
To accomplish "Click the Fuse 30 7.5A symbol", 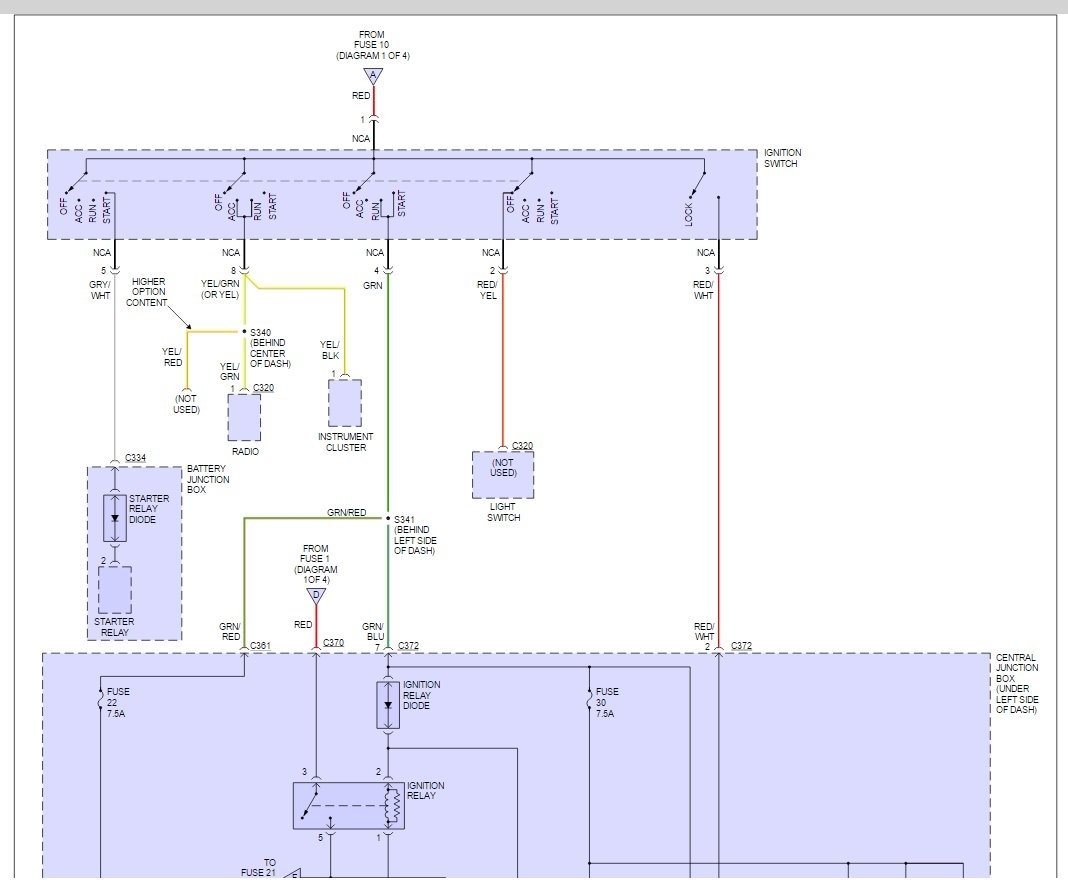I will click(590, 702).
